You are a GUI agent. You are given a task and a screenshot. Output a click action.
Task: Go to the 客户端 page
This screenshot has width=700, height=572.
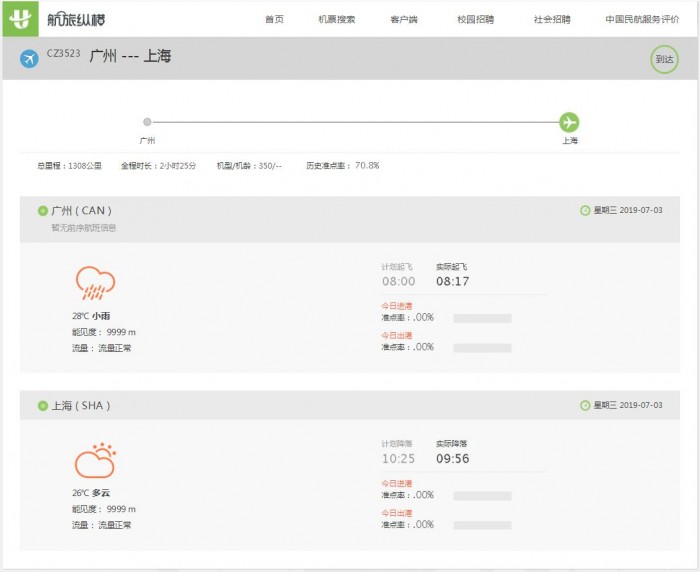coord(404,19)
